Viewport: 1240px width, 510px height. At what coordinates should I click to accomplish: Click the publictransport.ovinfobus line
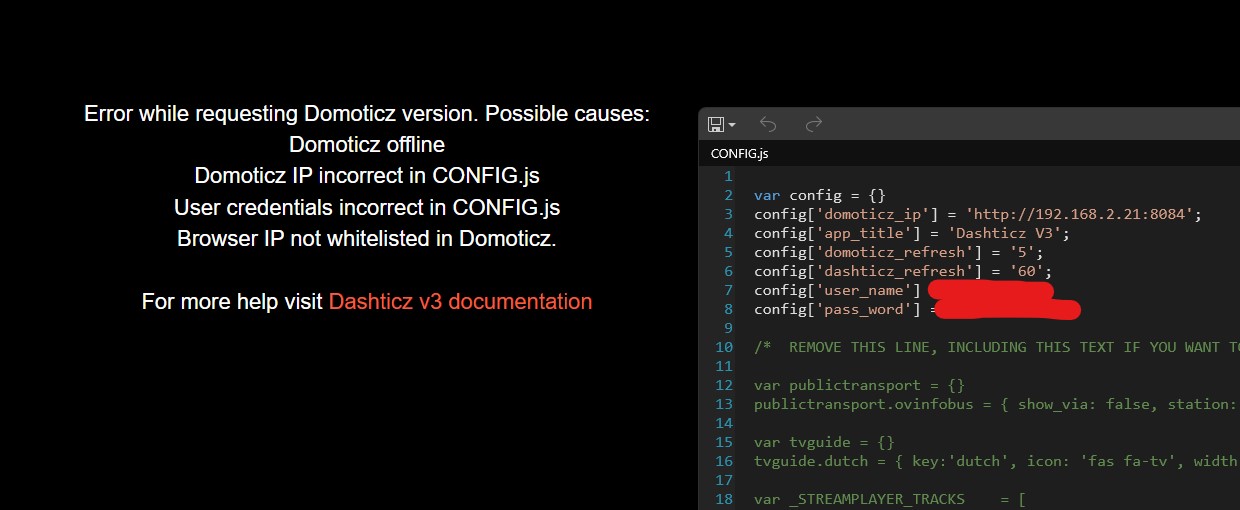point(997,404)
